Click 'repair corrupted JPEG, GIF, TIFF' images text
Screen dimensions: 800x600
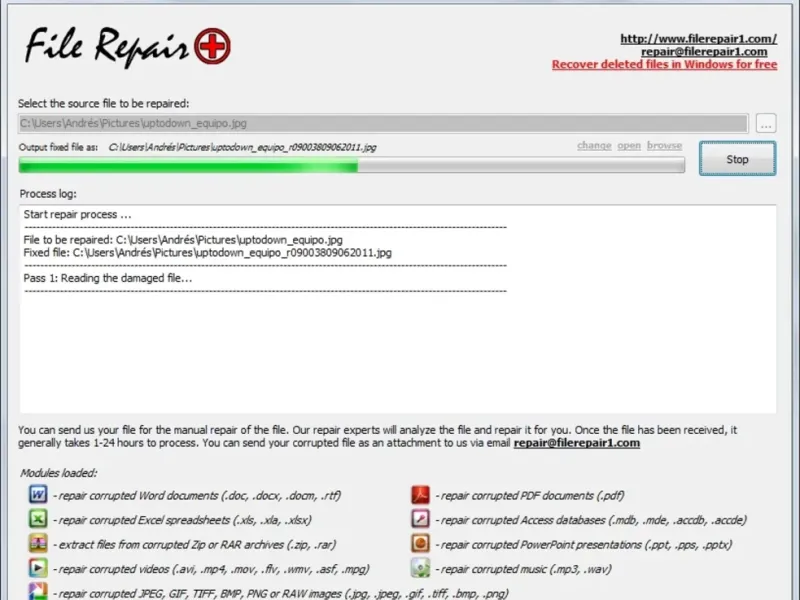tap(283, 593)
